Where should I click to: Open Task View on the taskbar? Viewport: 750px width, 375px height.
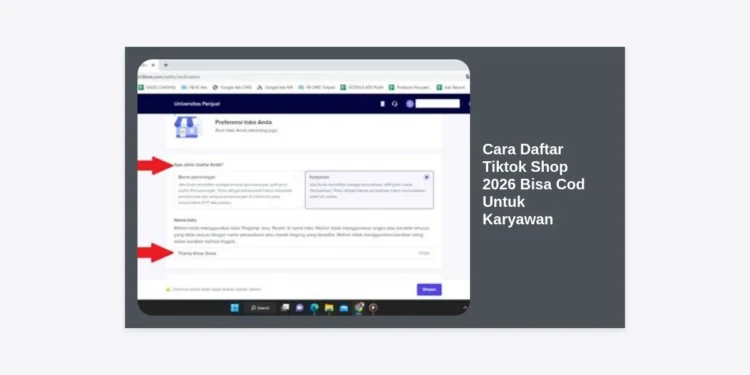pyautogui.click(x=285, y=308)
